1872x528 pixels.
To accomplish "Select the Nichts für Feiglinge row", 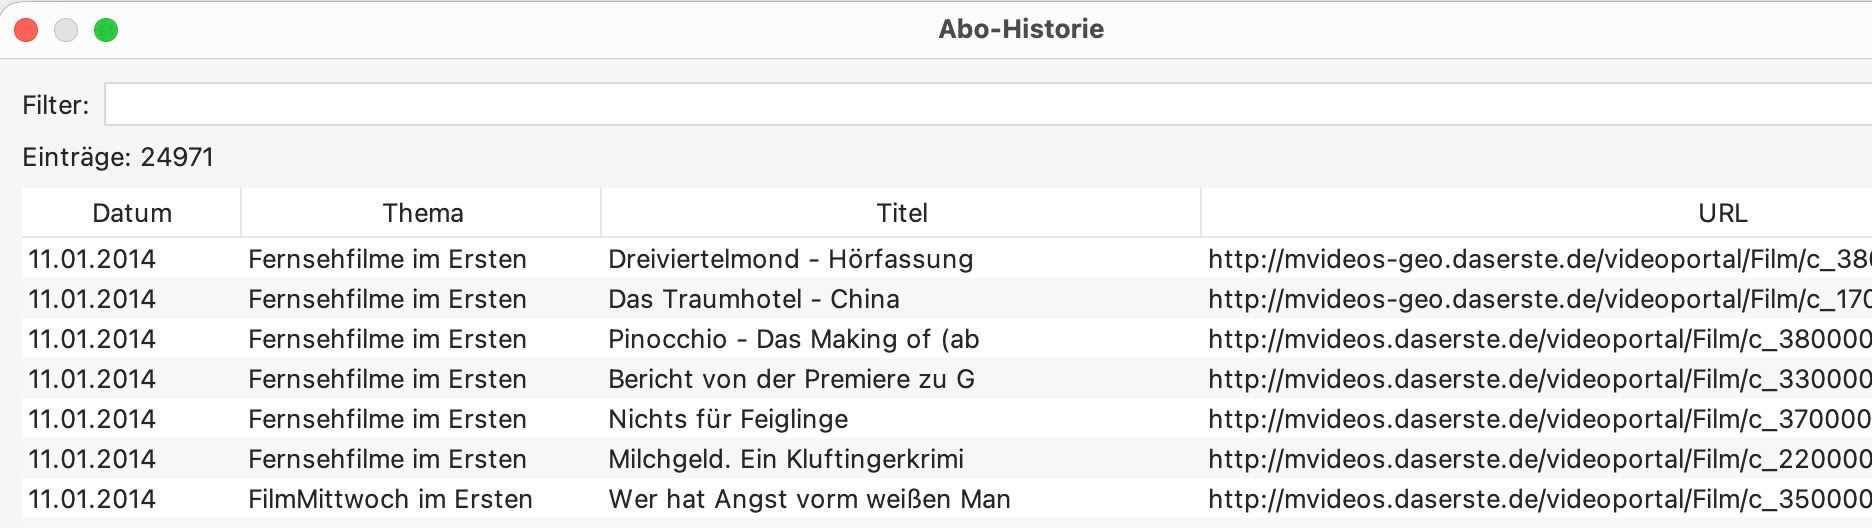I will pyautogui.click(x=727, y=419).
